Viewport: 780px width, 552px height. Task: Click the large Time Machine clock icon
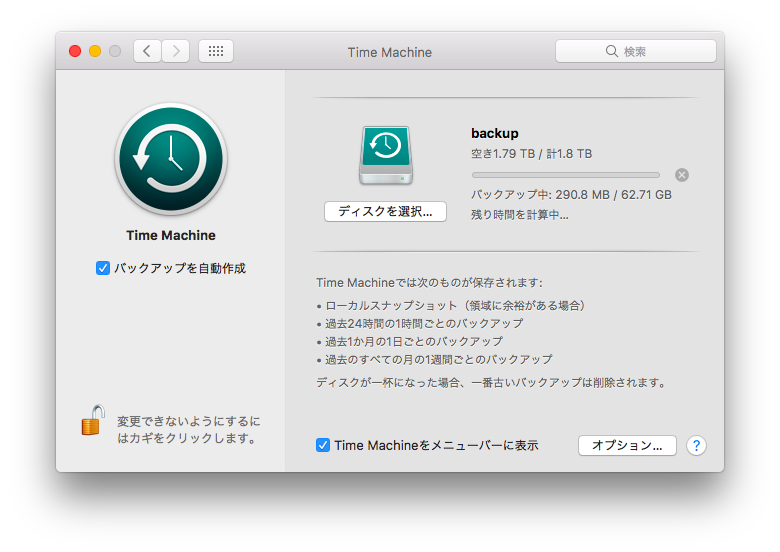click(171, 159)
